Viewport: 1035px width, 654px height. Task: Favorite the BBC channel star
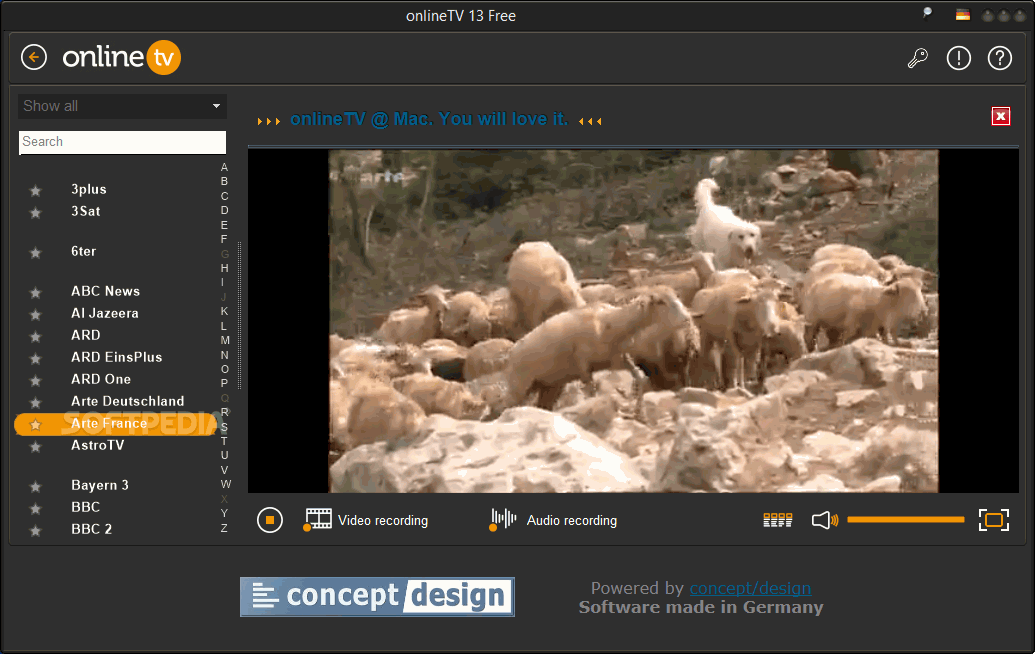tap(36, 509)
